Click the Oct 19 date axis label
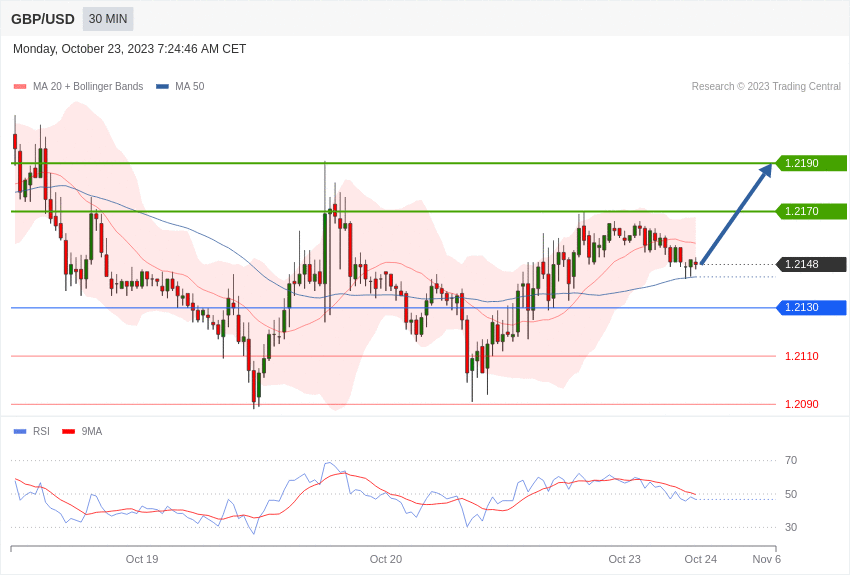The height and width of the screenshot is (576, 850). 142,559
